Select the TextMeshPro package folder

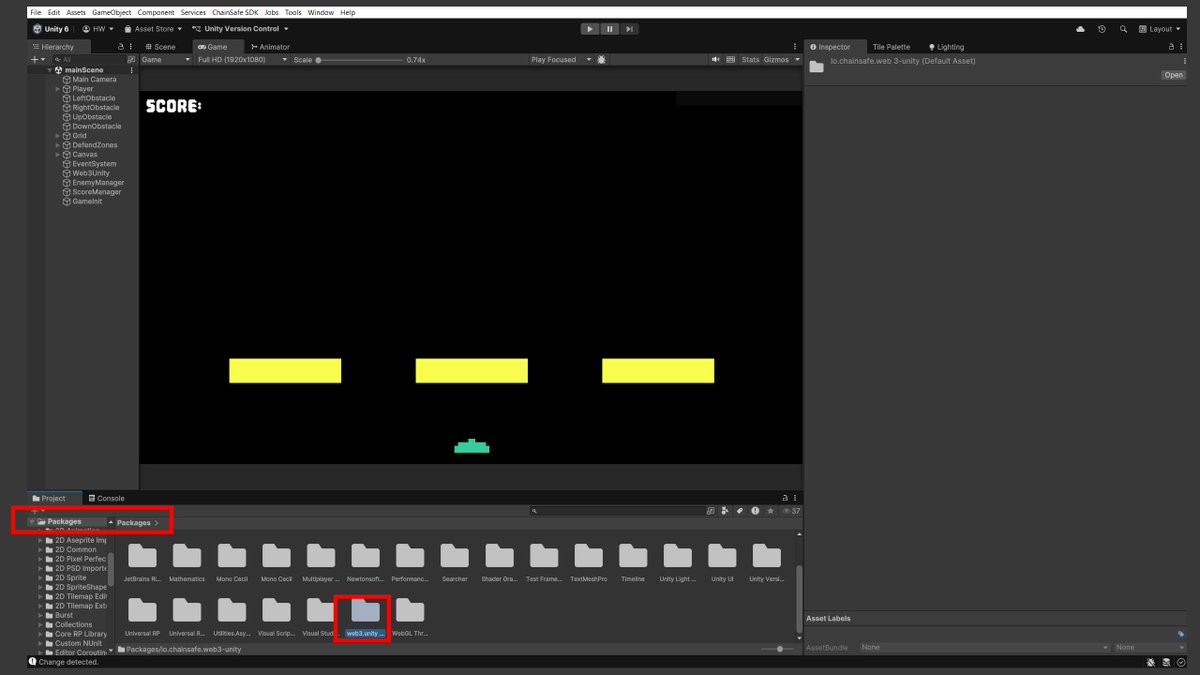point(589,564)
